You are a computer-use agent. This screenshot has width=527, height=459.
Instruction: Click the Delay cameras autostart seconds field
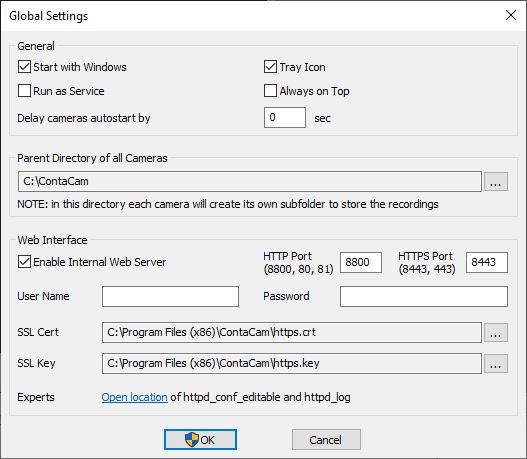[285, 118]
